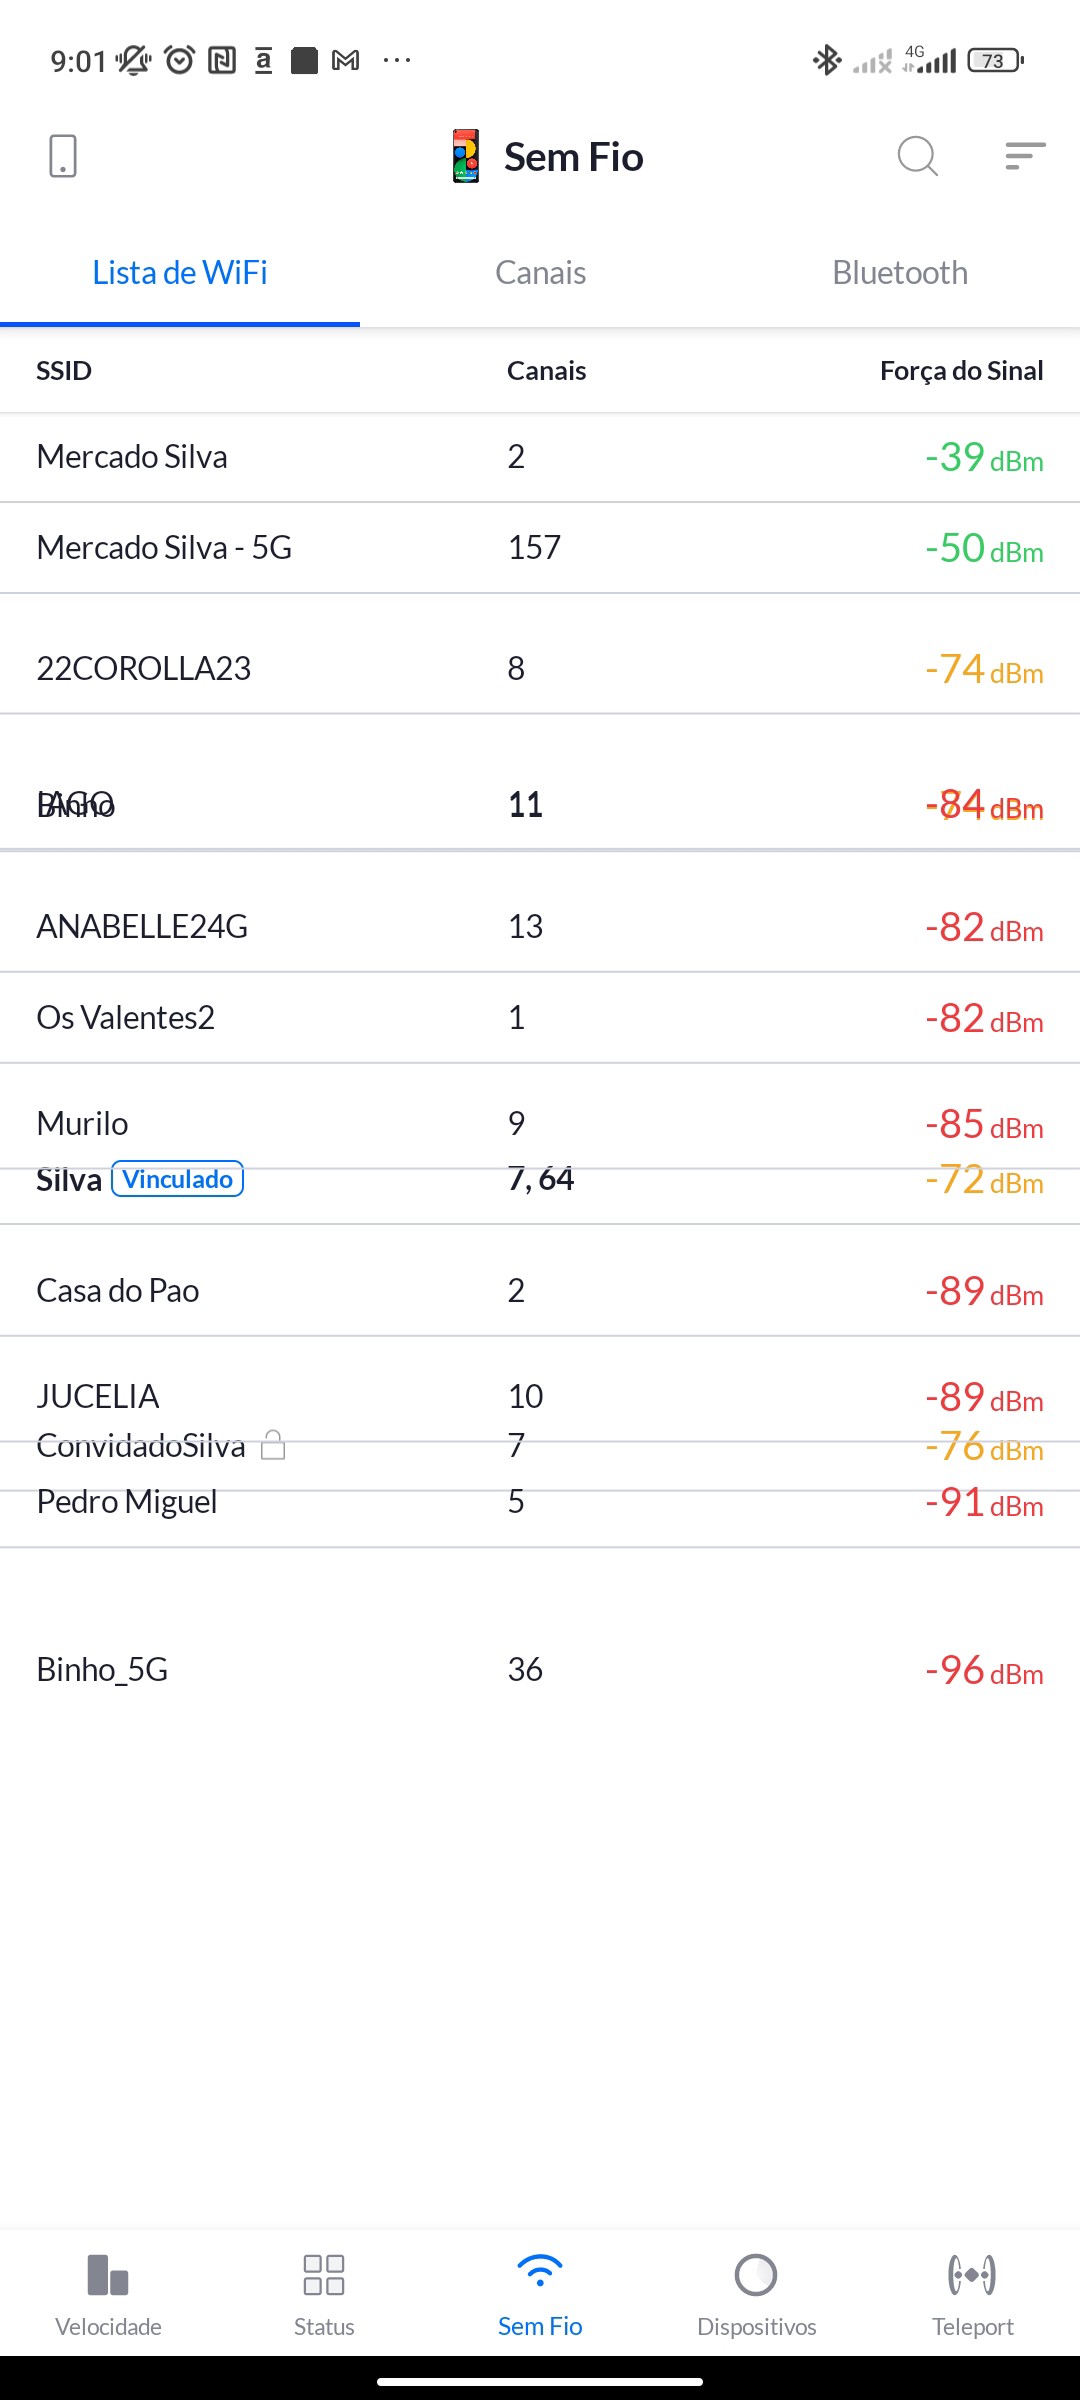Open the sort filter icon
The width and height of the screenshot is (1080, 2400).
pyautogui.click(x=1025, y=156)
